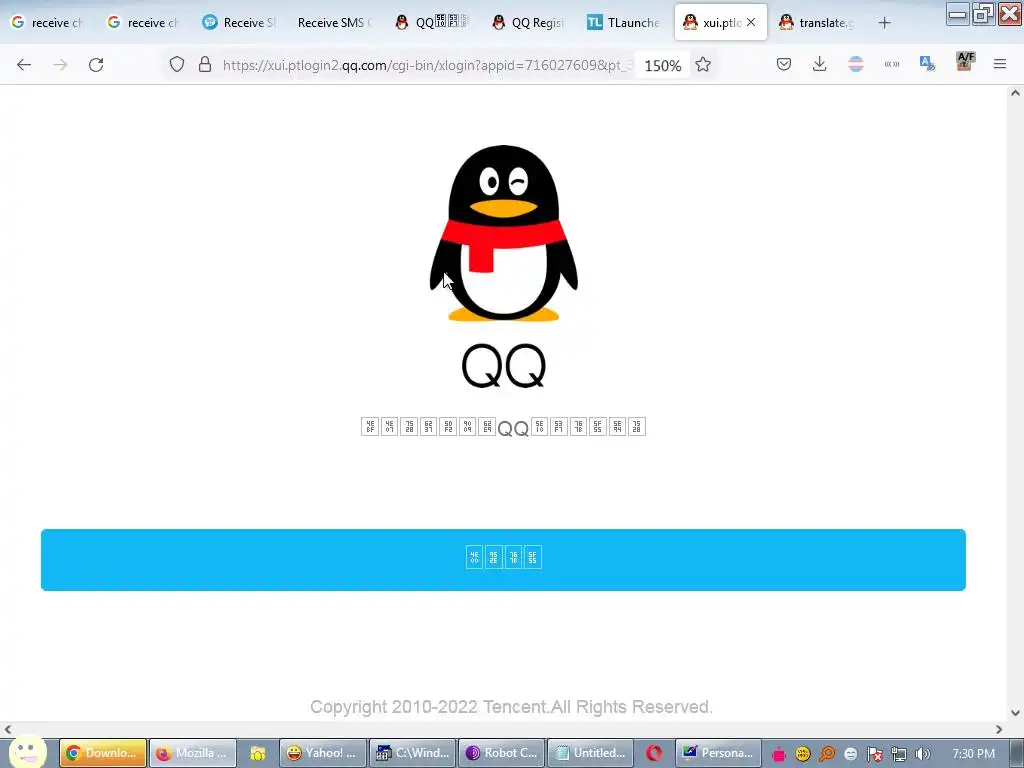Reset the 150% zoom level indicator
This screenshot has height=768, width=1024.
(x=662, y=65)
